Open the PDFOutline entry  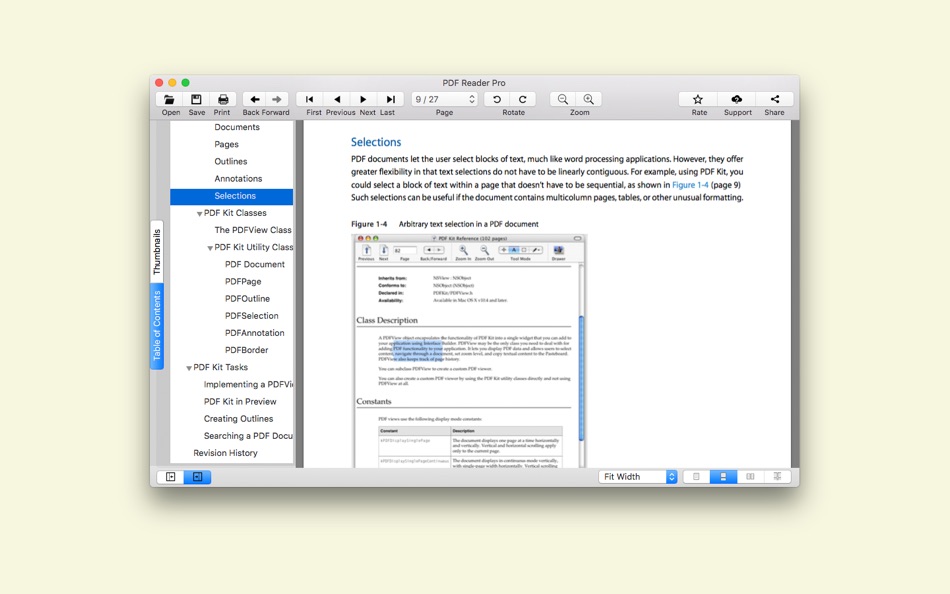tap(247, 299)
